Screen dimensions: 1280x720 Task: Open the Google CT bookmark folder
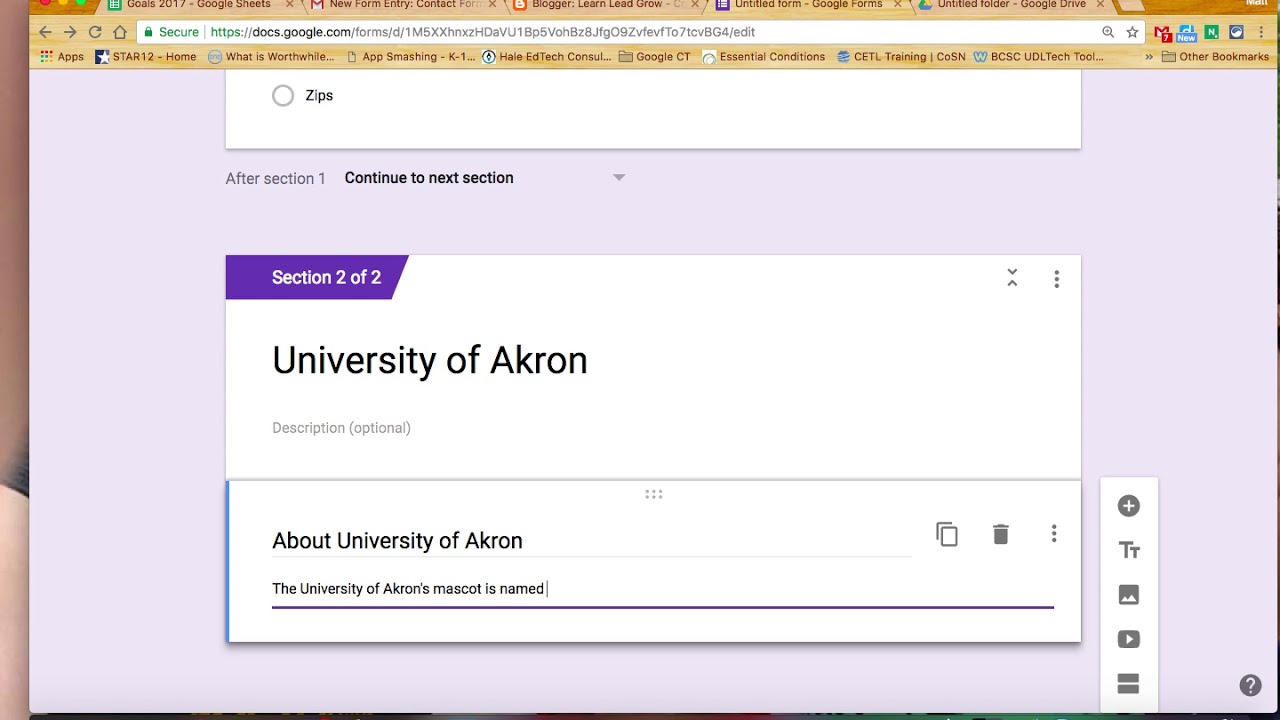point(655,57)
